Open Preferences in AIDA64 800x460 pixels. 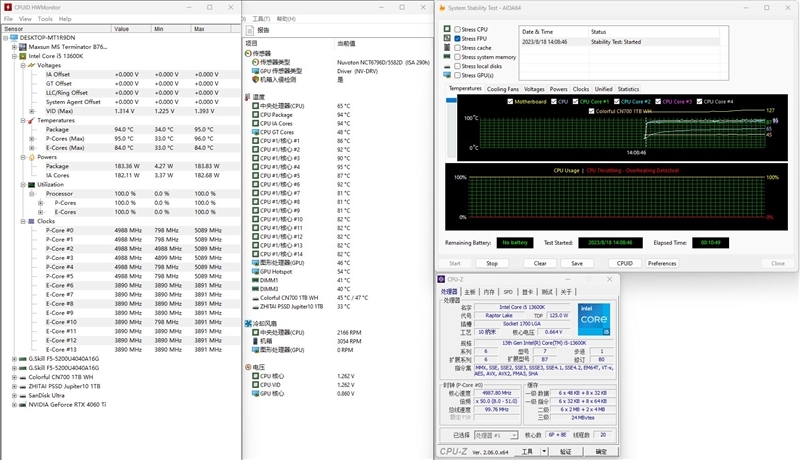[x=662, y=264]
